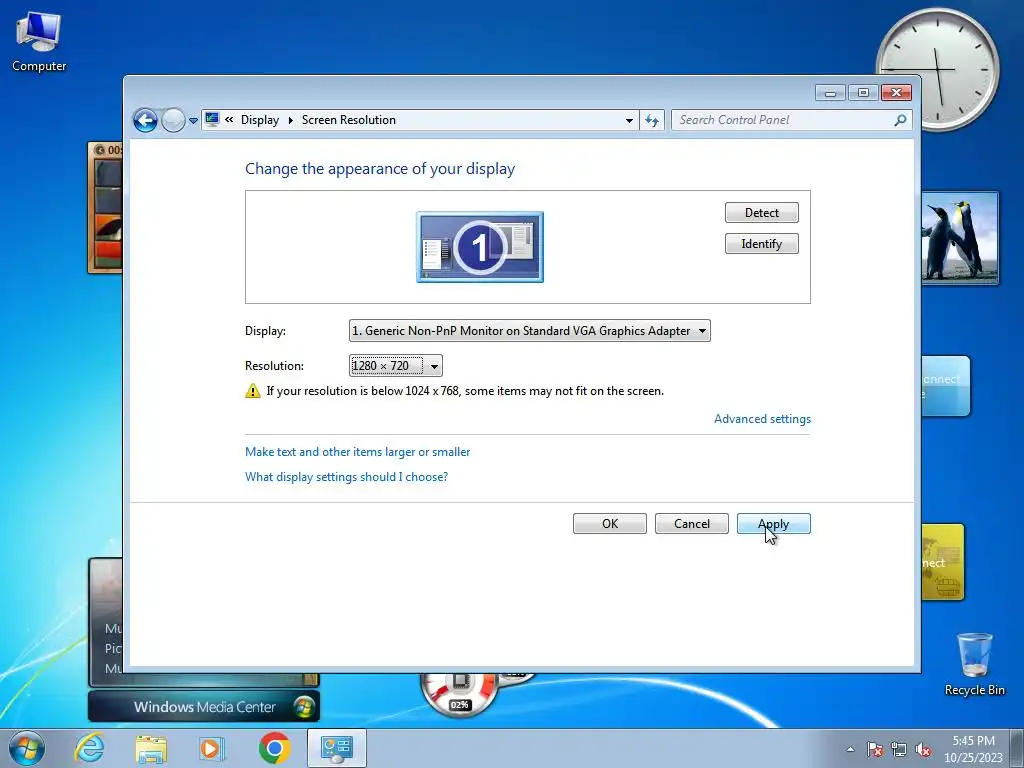Click the blue gadget below the penguins
Screen dimensions: 1024x768
coord(946,386)
